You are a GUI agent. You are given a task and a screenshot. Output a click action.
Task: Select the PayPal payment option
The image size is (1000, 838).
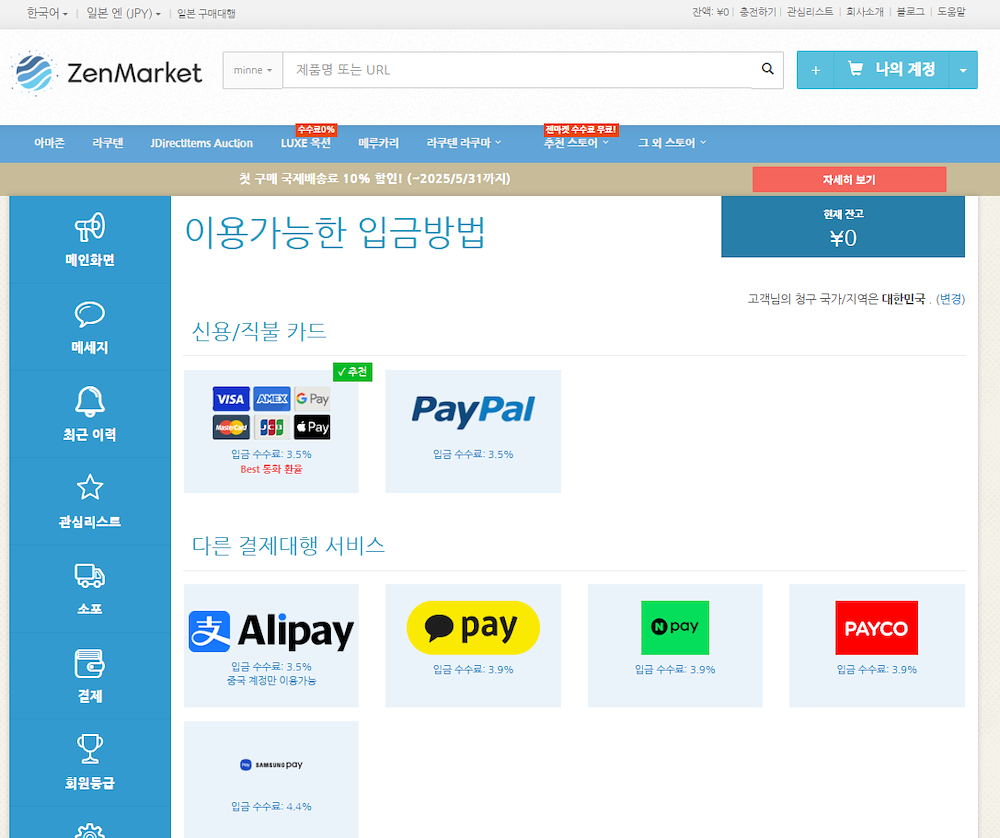[473, 431]
